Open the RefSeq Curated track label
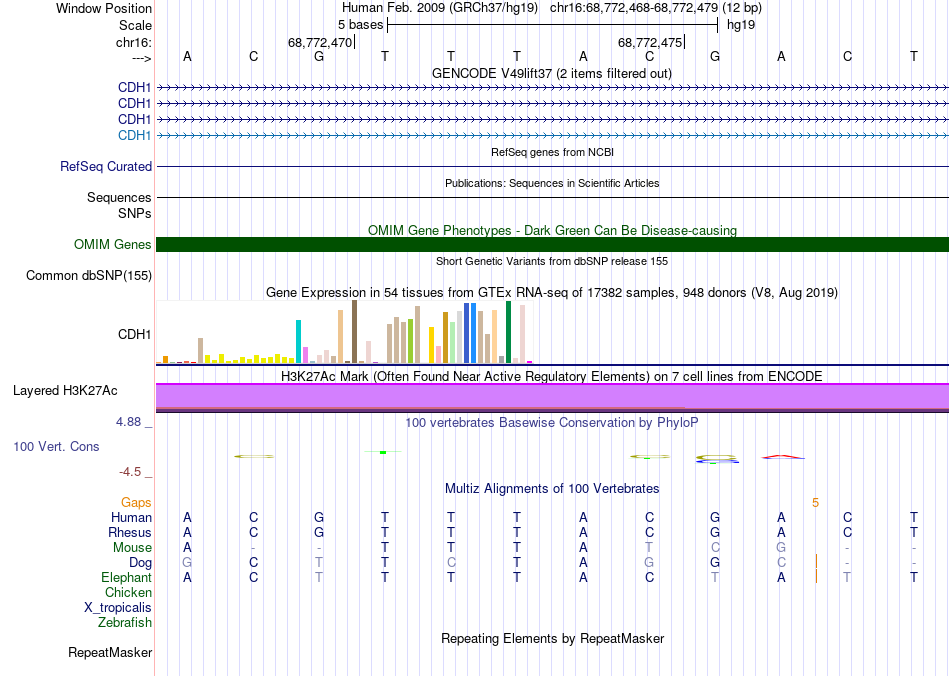This screenshot has width=950, height=676. pos(106,167)
